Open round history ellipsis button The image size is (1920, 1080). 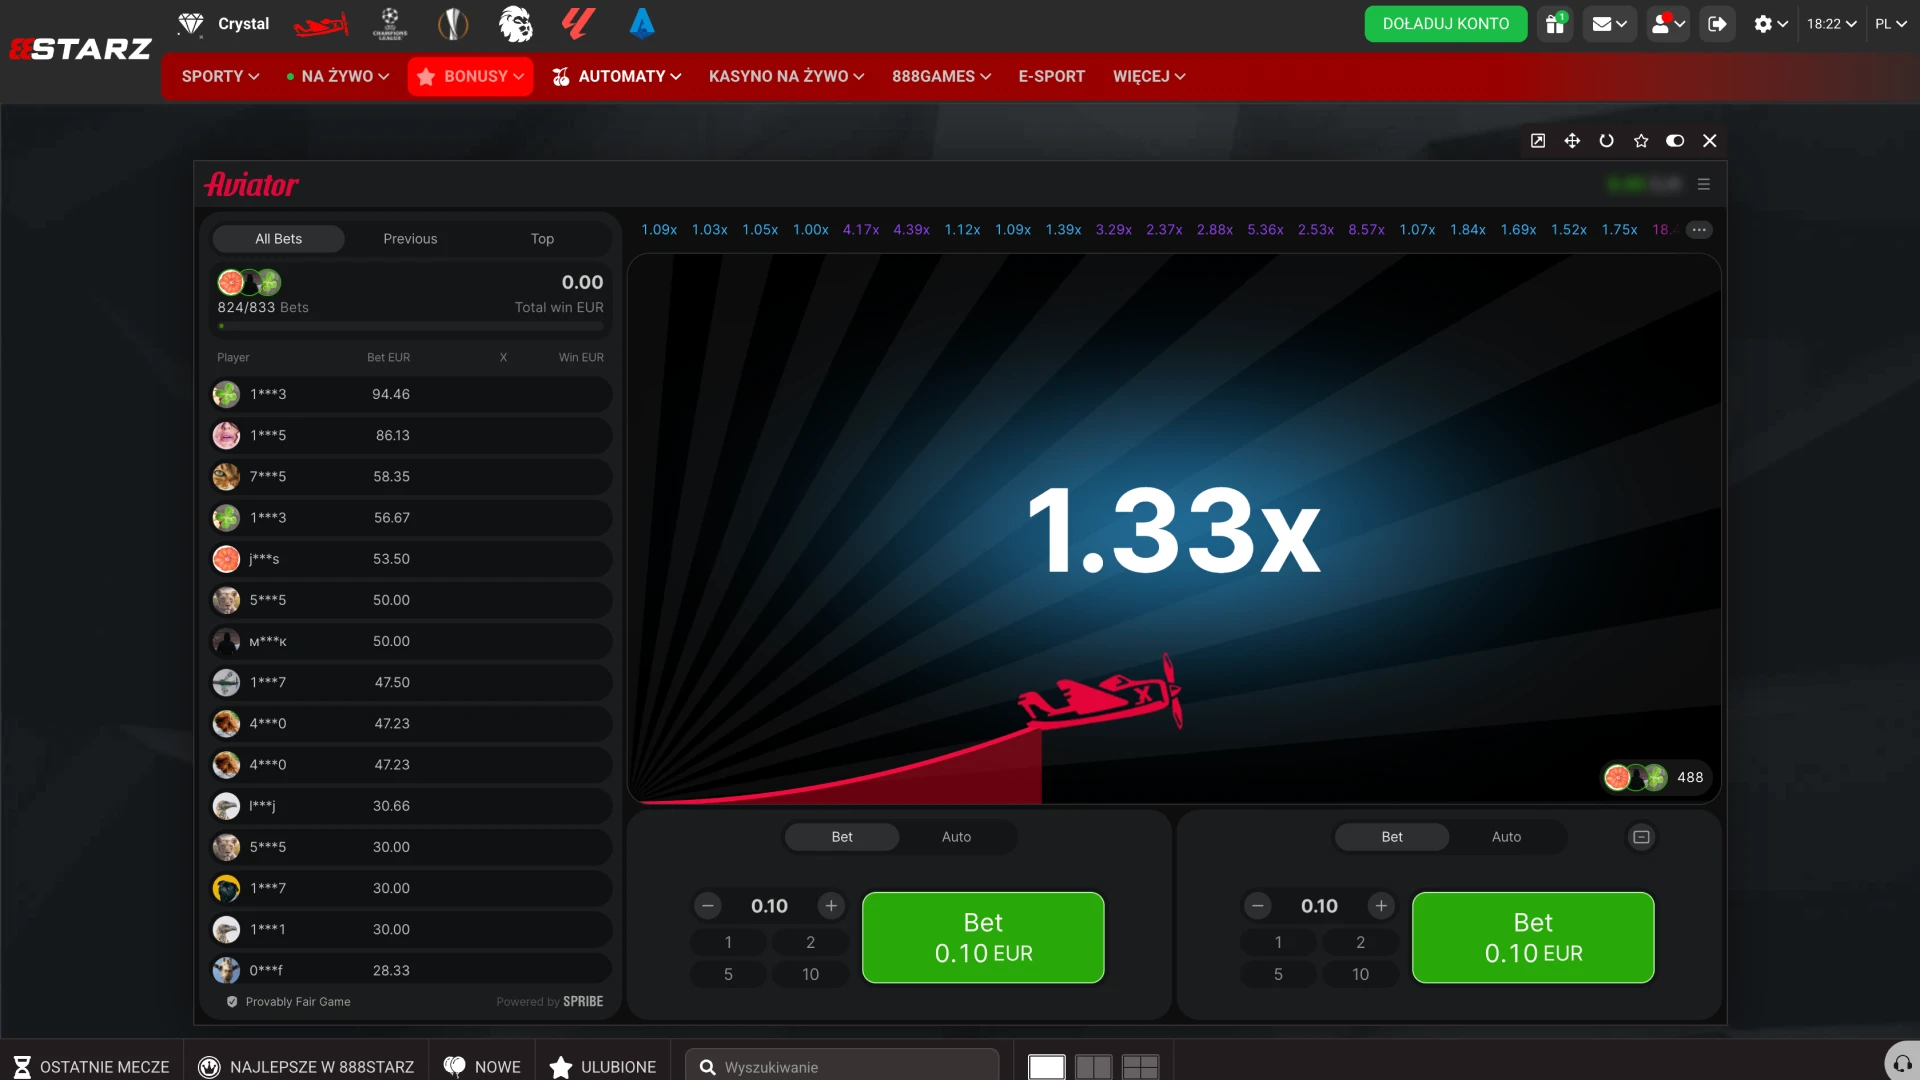[1699, 230]
